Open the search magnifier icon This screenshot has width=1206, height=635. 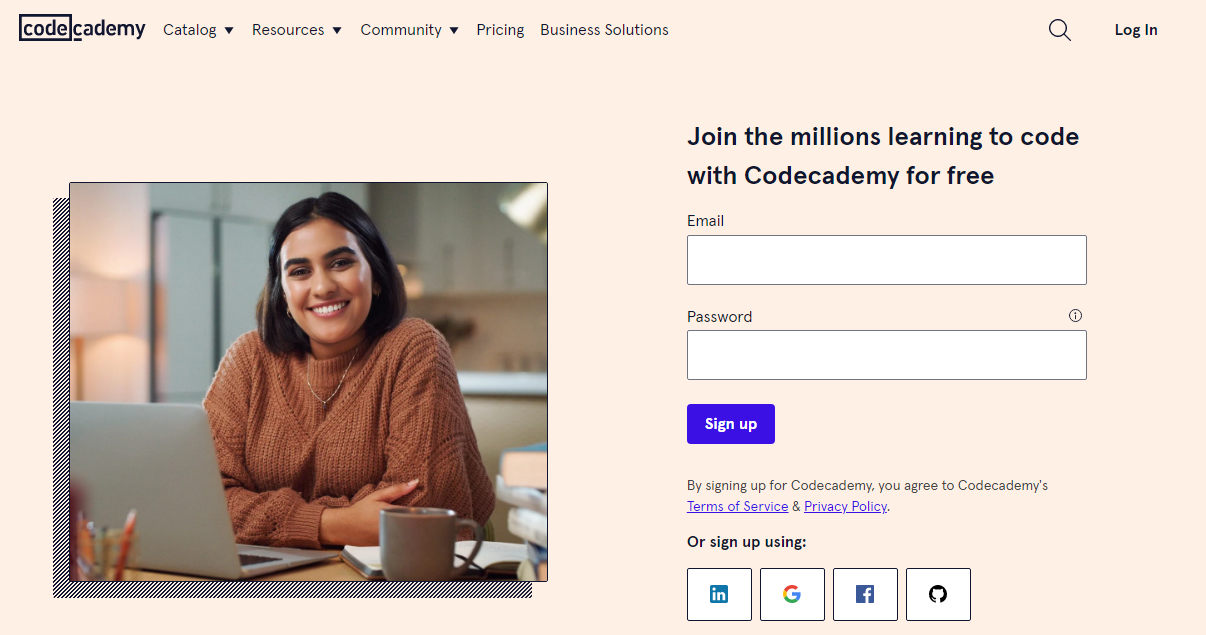point(1059,30)
